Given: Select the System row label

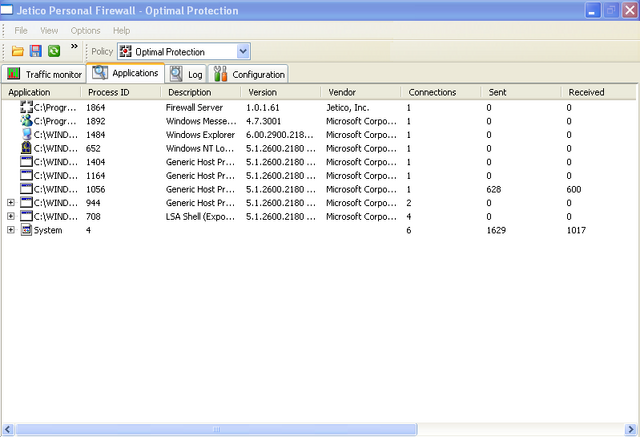Looking at the screenshot, I should [x=48, y=230].
